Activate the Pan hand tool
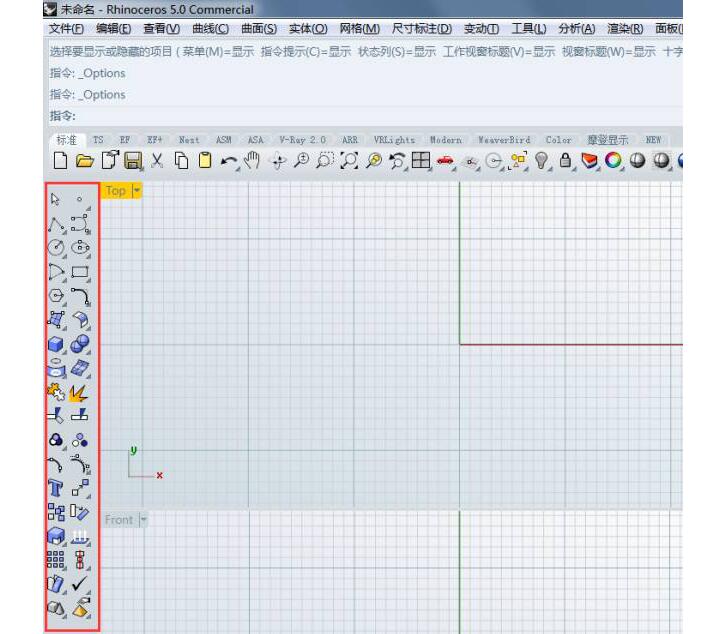The height and width of the screenshot is (634, 727). pyautogui.click(x=252, y=161)
